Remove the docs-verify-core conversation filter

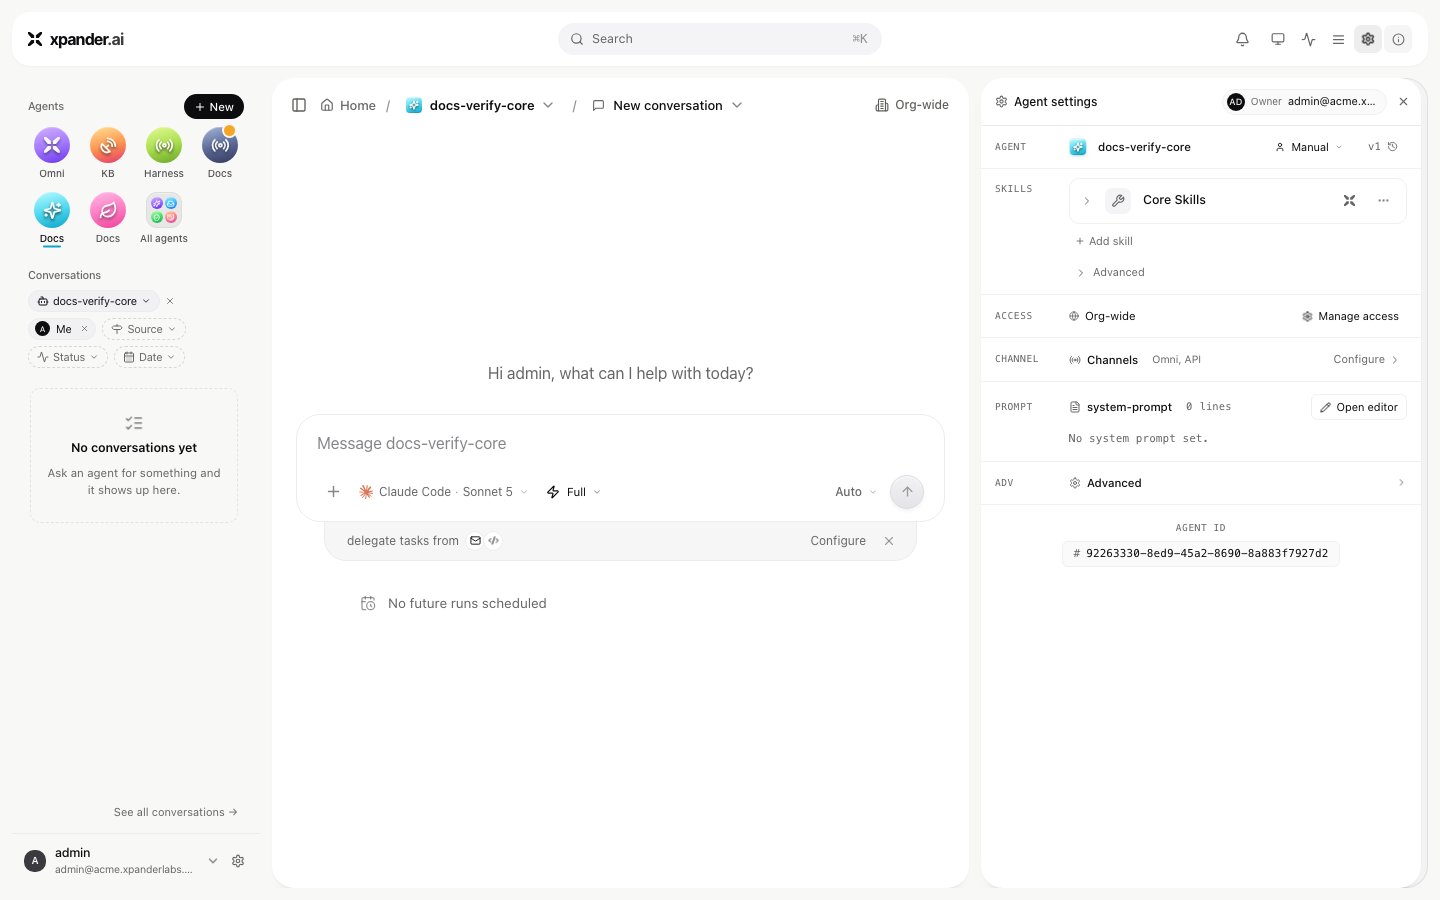pos(170,301)
